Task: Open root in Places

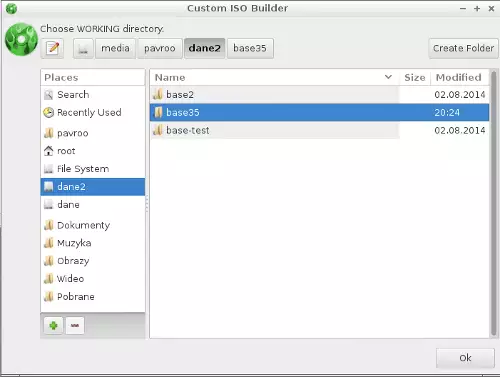Action: click(x=93, y=151)
